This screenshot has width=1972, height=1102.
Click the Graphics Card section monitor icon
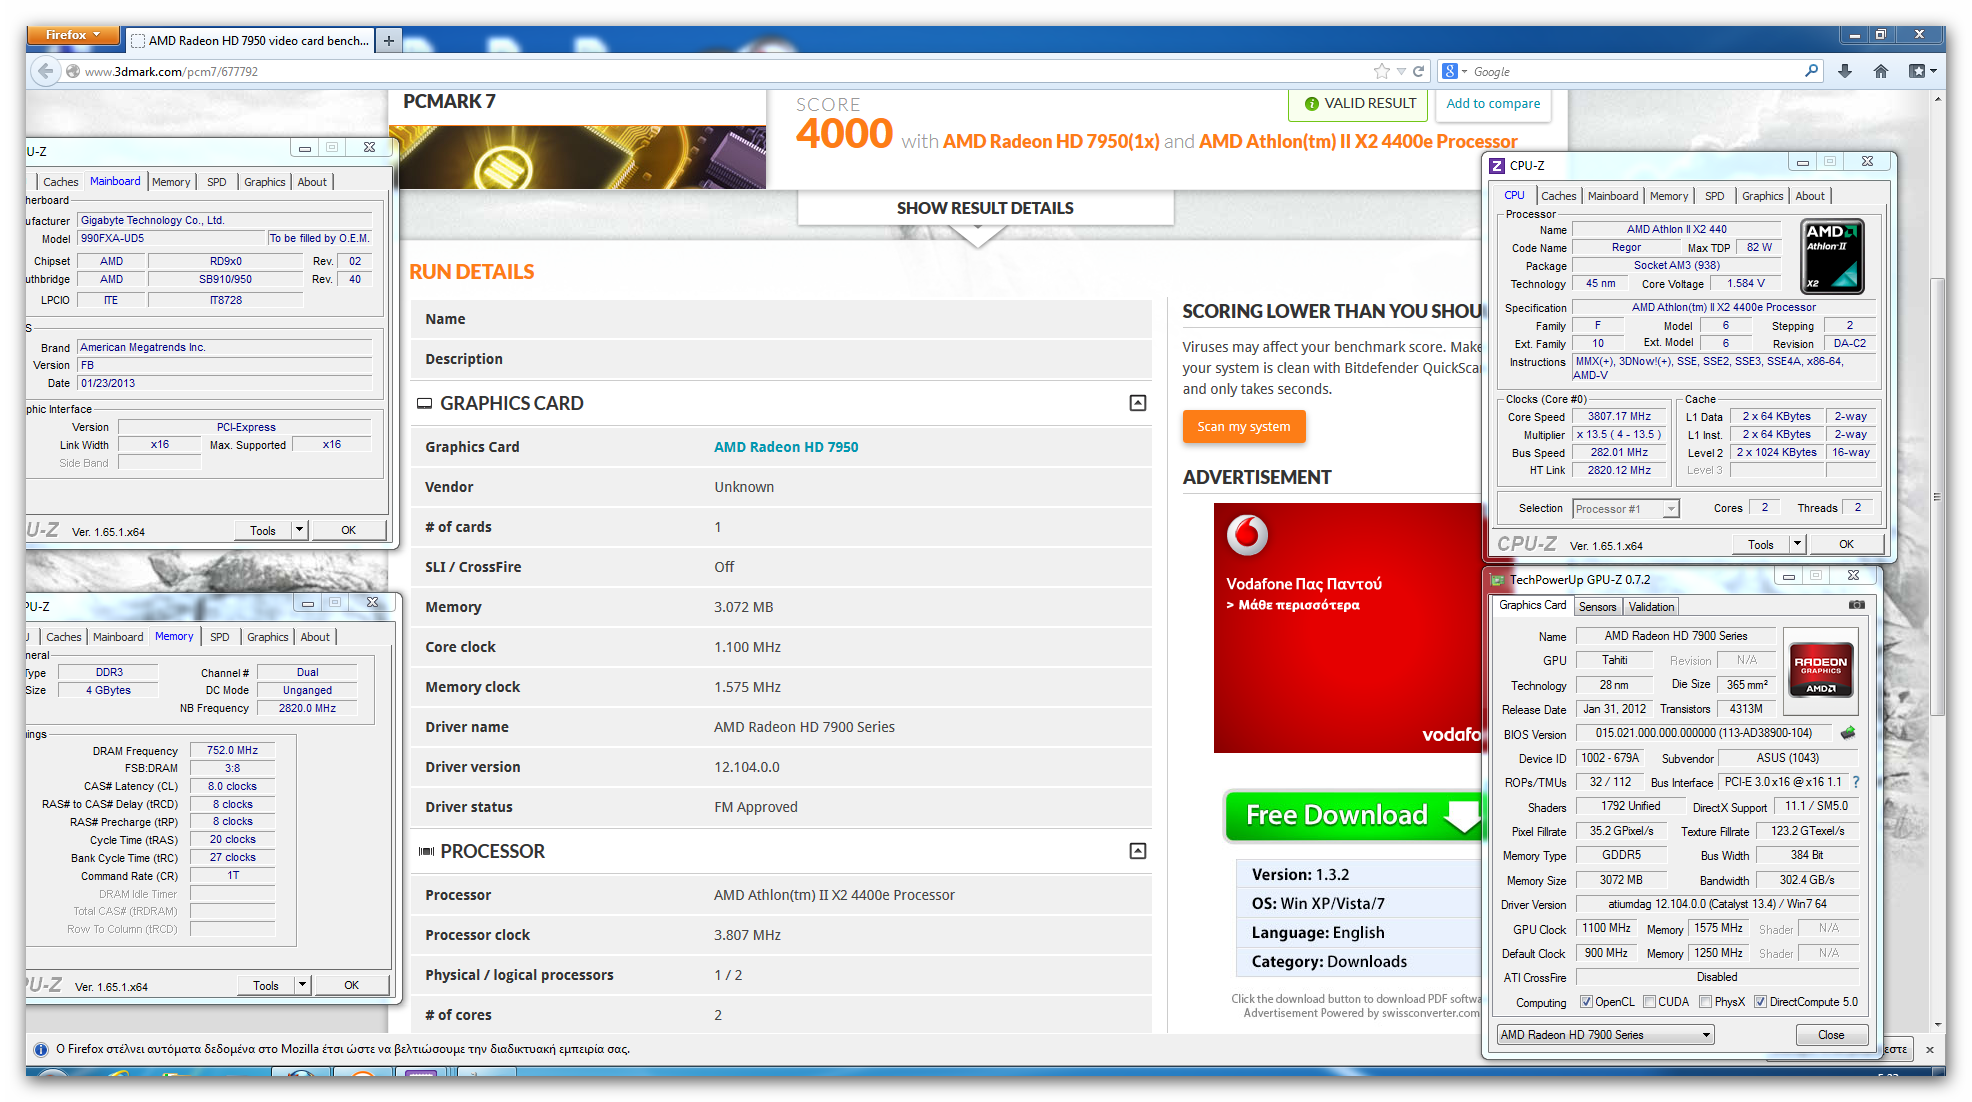point(425,403)
